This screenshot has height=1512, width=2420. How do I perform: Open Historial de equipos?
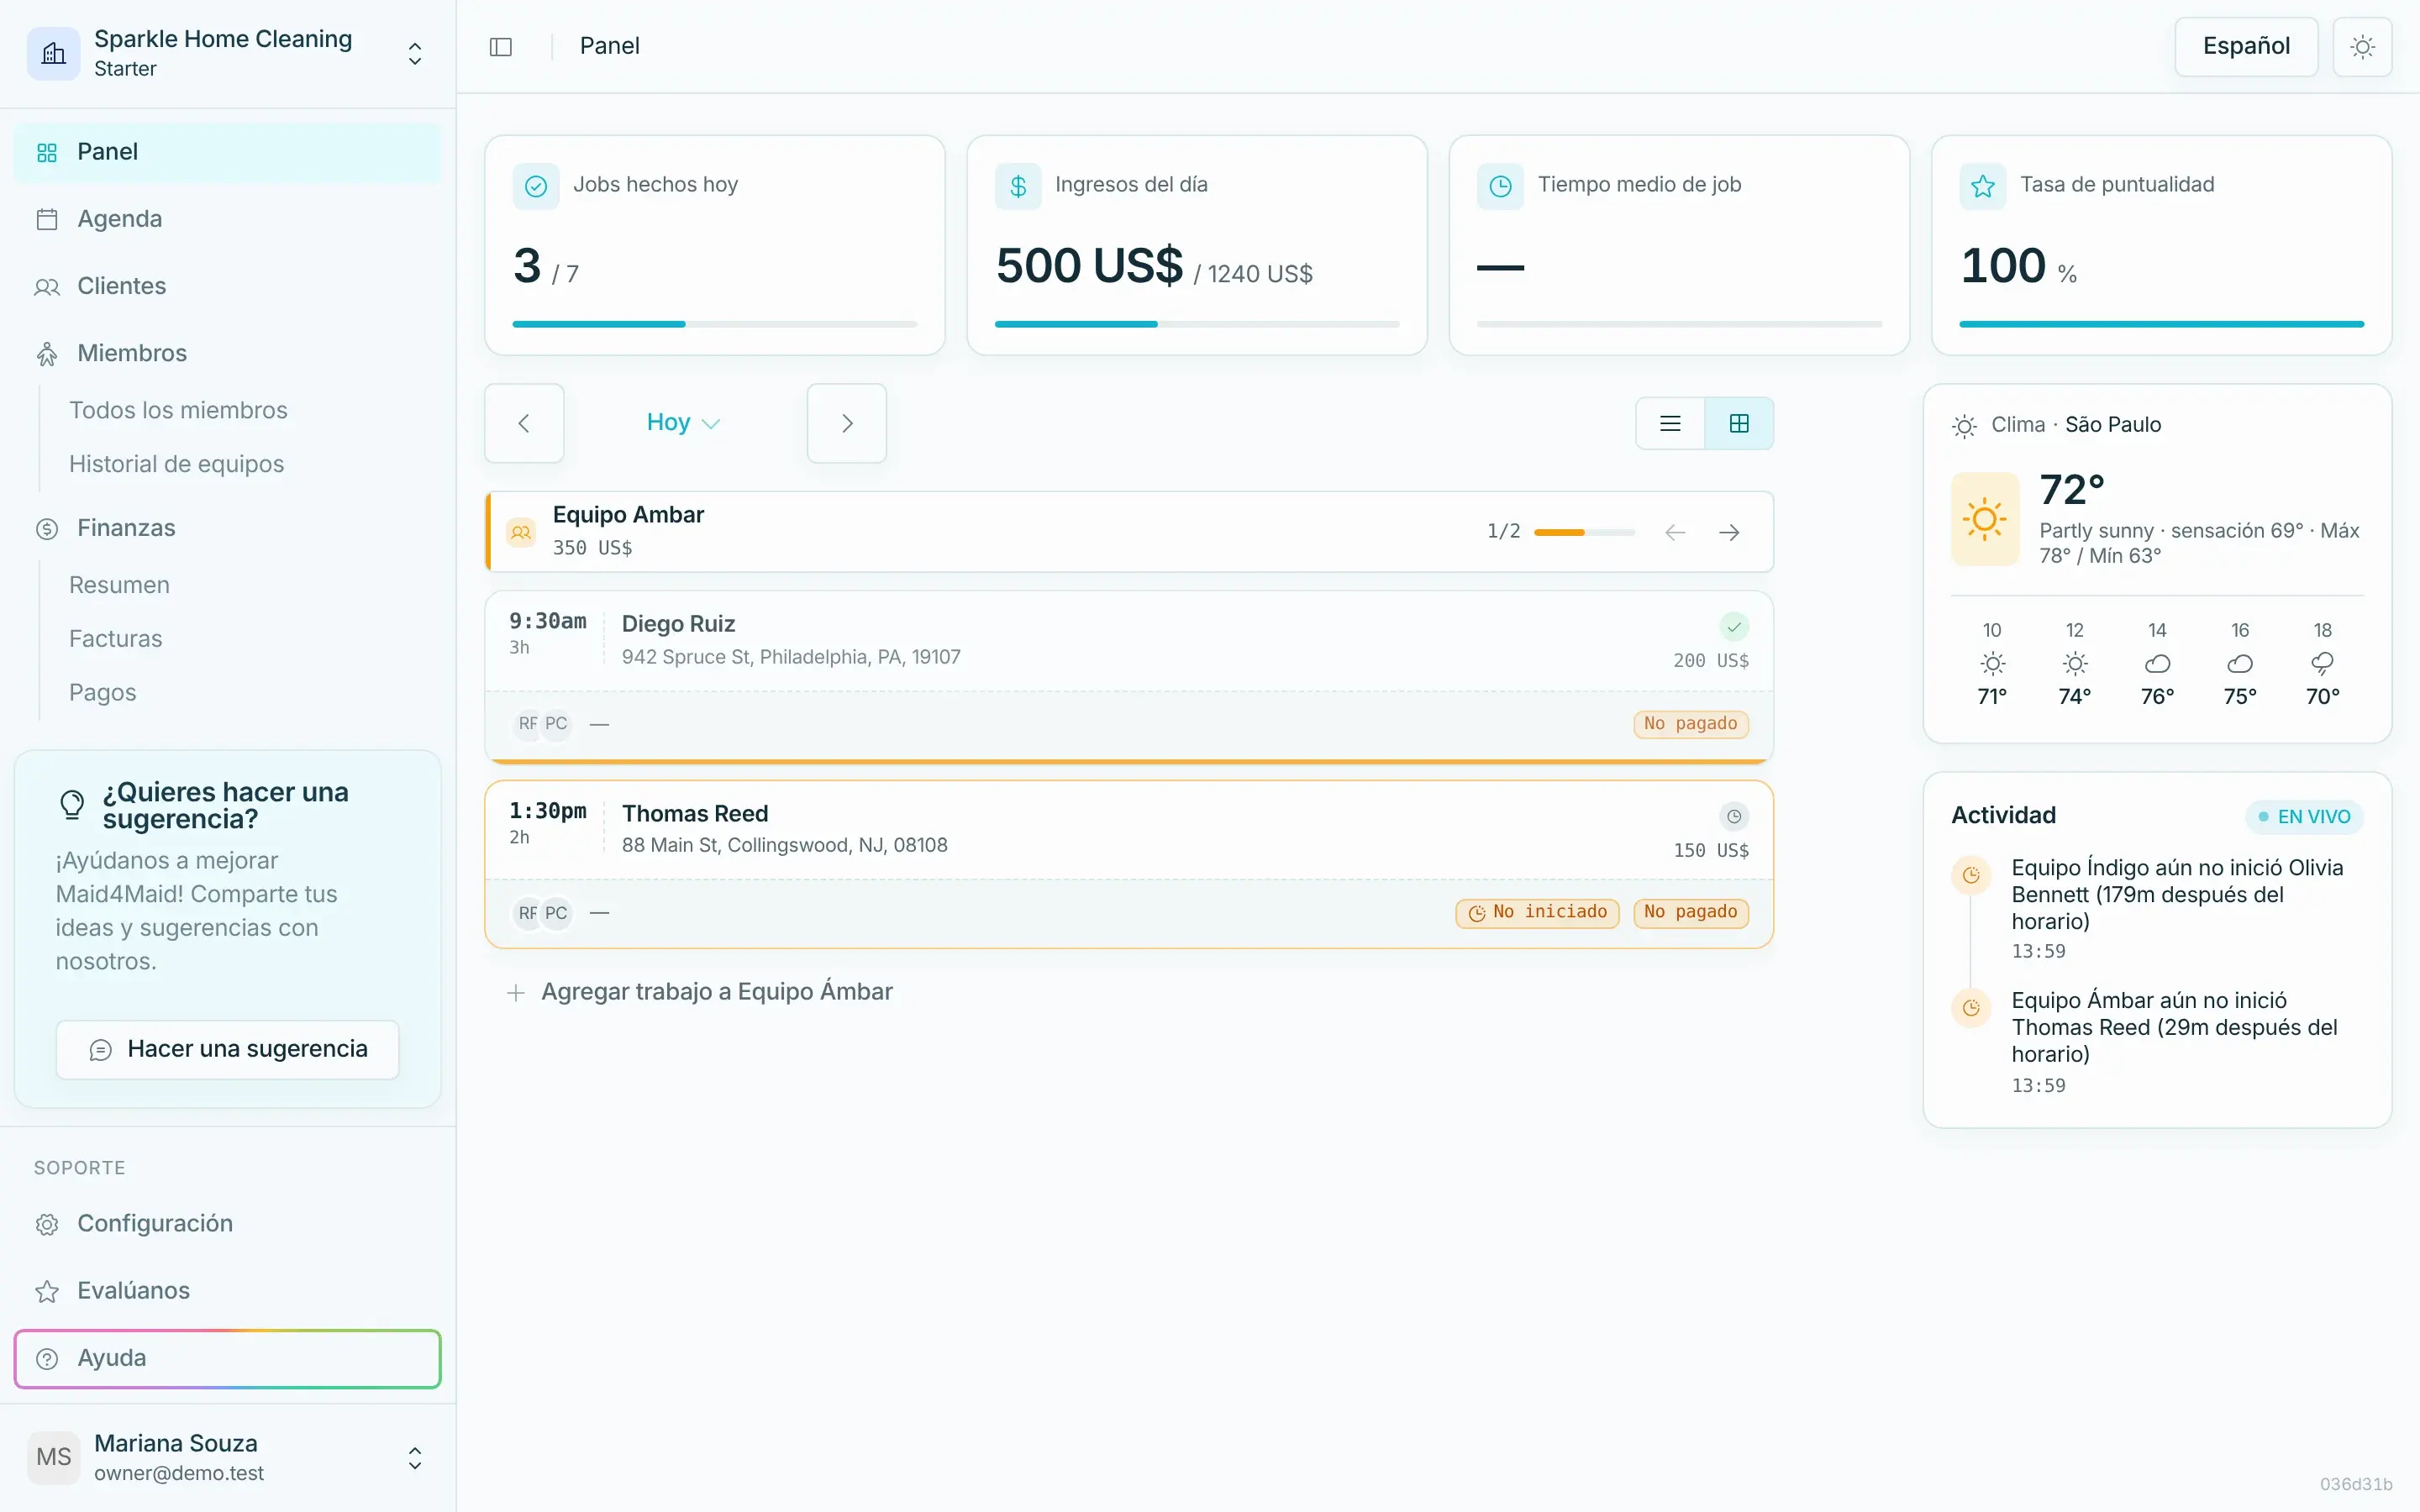176,464
